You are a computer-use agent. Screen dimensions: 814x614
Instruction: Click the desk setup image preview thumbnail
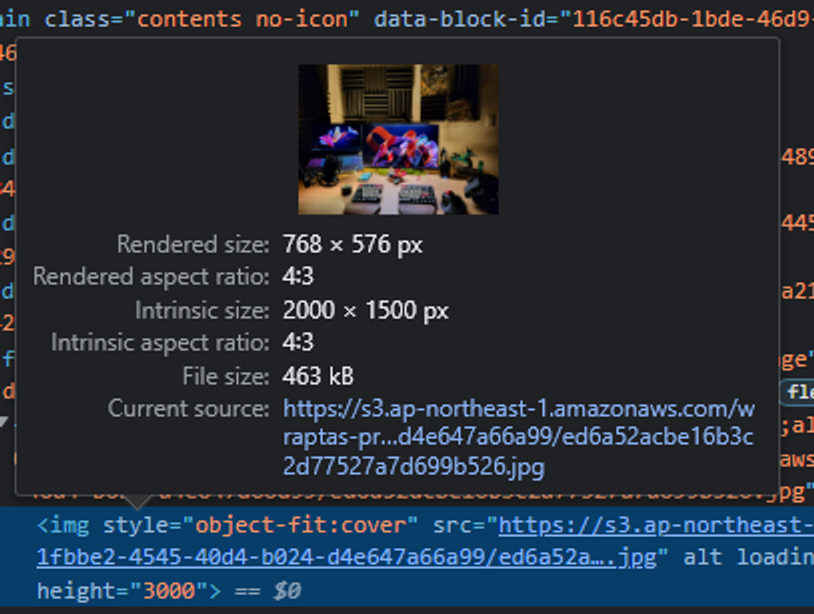398,139
